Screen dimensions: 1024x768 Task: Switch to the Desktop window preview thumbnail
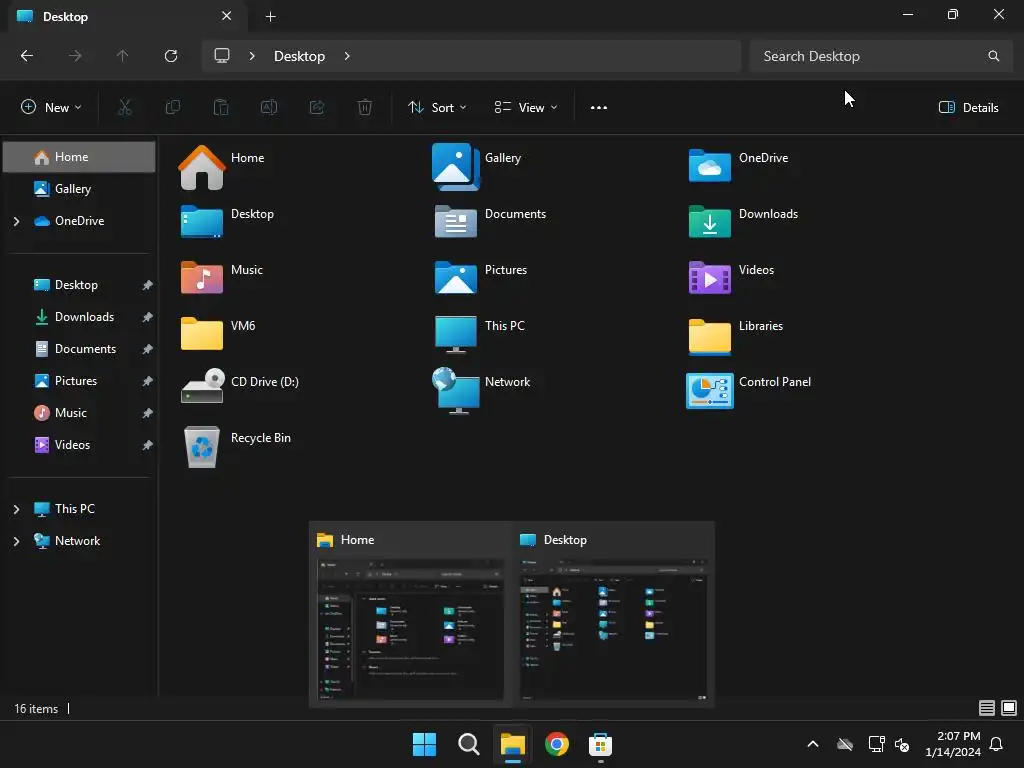(x=613, y=630)
